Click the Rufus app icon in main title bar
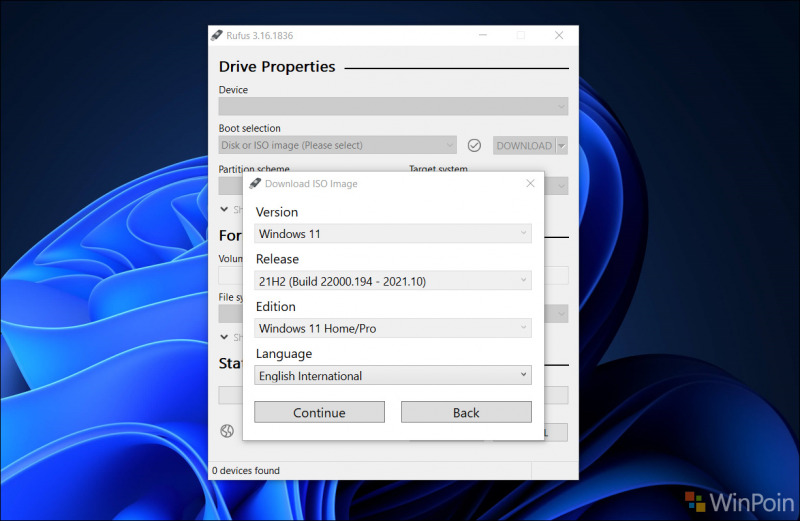800x521 pixels. tap(217, 35)
